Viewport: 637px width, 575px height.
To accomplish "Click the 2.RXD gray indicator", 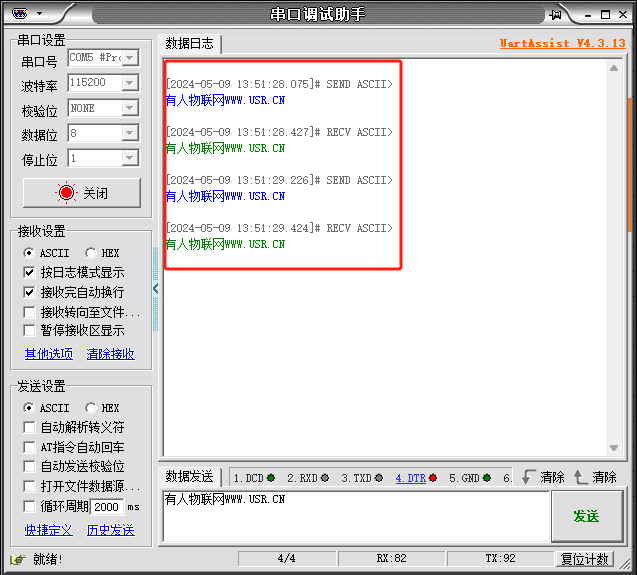I will (x=325, y=478).
